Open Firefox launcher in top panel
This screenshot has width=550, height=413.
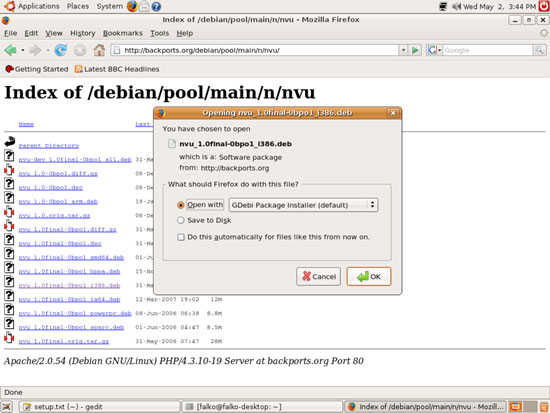point(132,6)
